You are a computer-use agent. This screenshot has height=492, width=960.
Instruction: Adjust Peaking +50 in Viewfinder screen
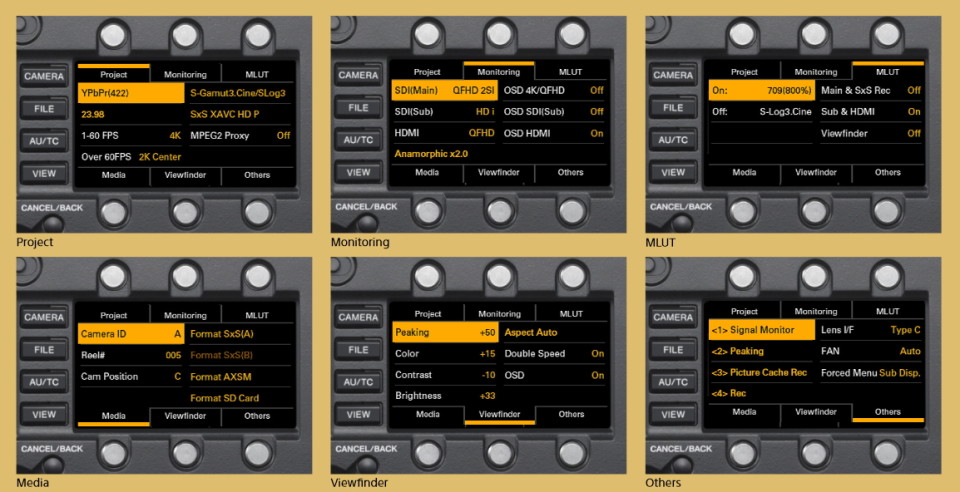pos(445,332)
